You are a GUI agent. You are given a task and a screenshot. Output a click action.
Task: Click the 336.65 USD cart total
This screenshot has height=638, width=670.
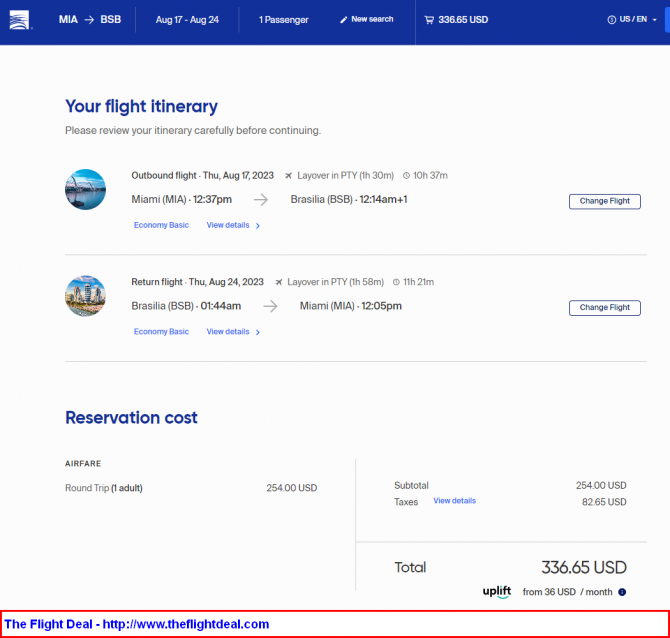pos(463,20)
